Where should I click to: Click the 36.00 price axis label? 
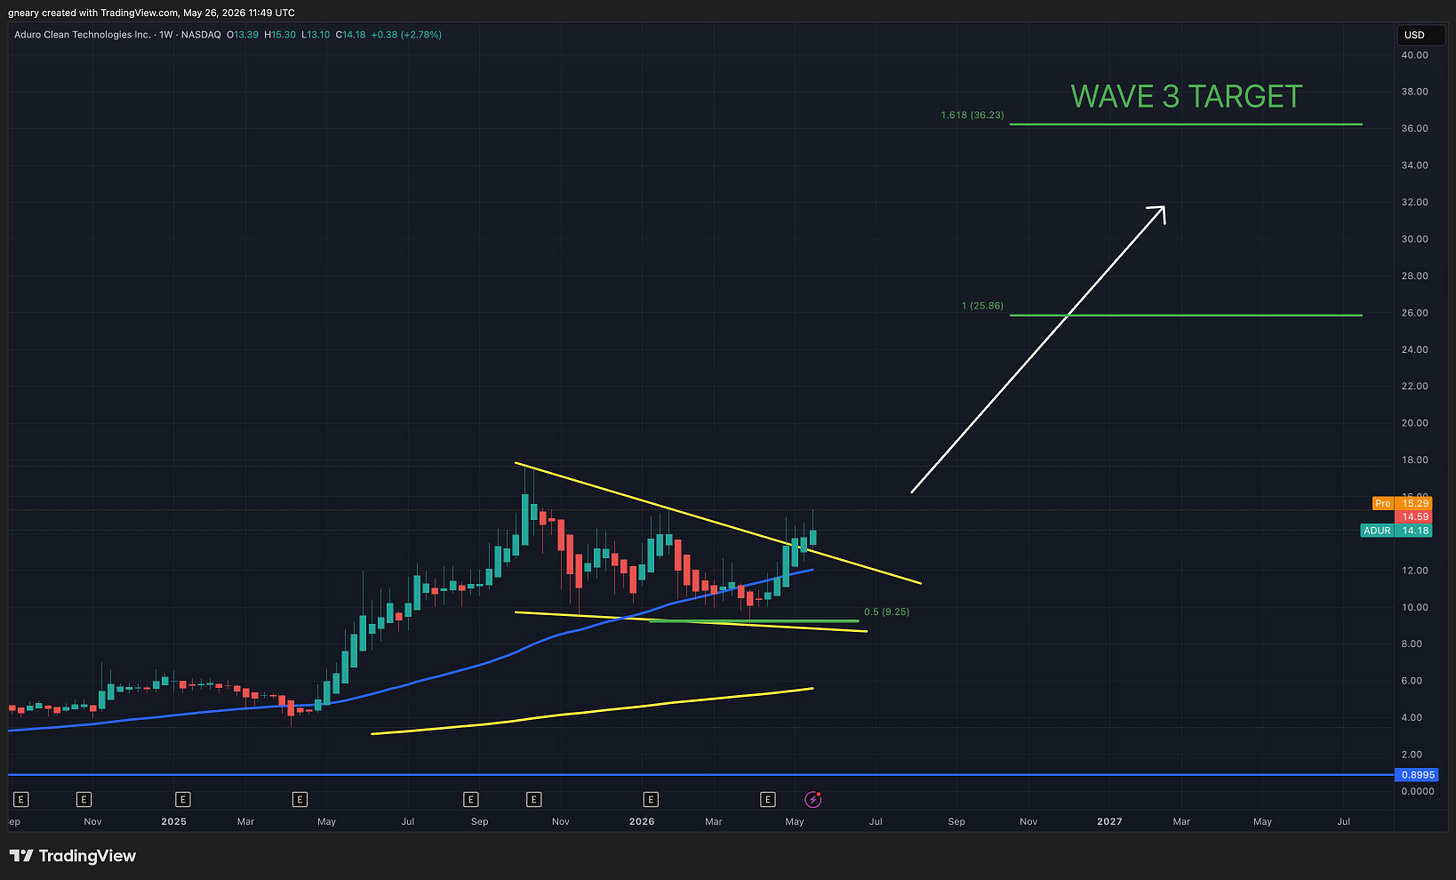(1414, 129)
